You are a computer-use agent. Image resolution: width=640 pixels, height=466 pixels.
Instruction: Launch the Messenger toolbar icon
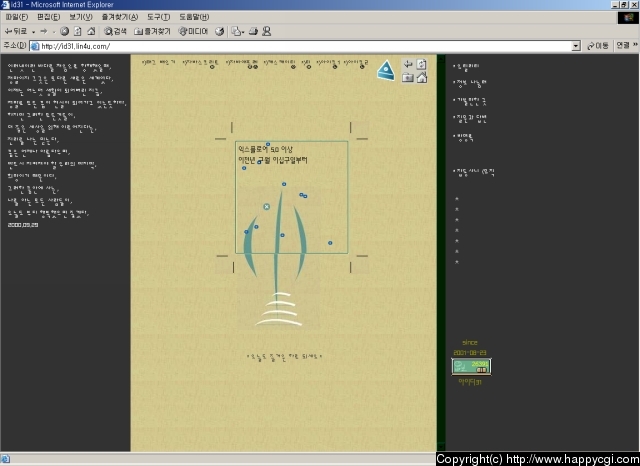[267, 31]
